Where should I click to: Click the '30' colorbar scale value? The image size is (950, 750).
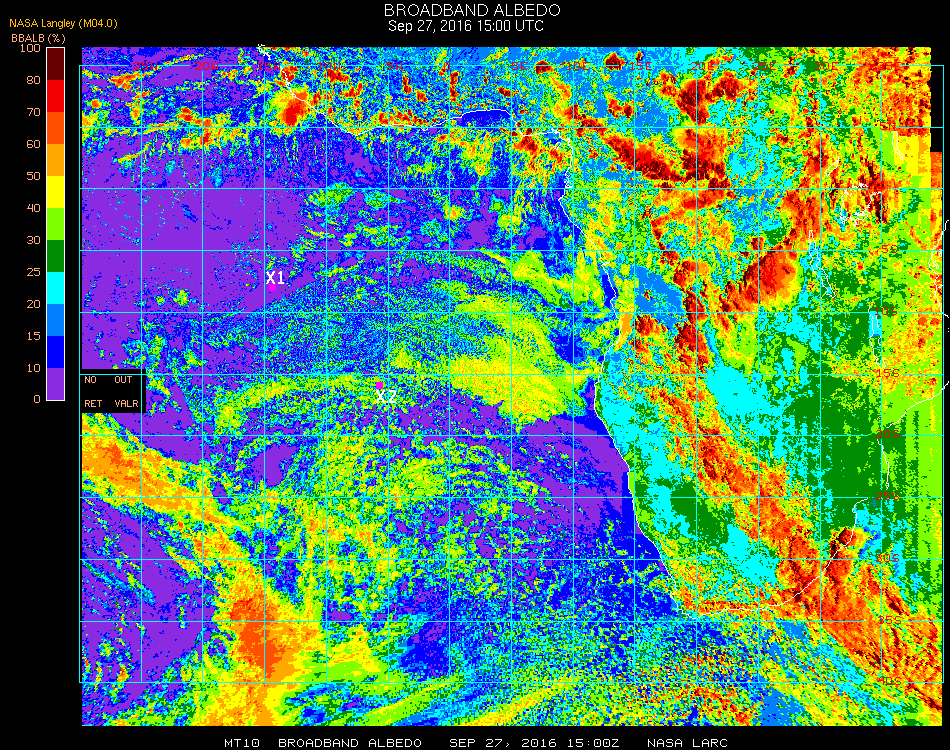[33, 241]
